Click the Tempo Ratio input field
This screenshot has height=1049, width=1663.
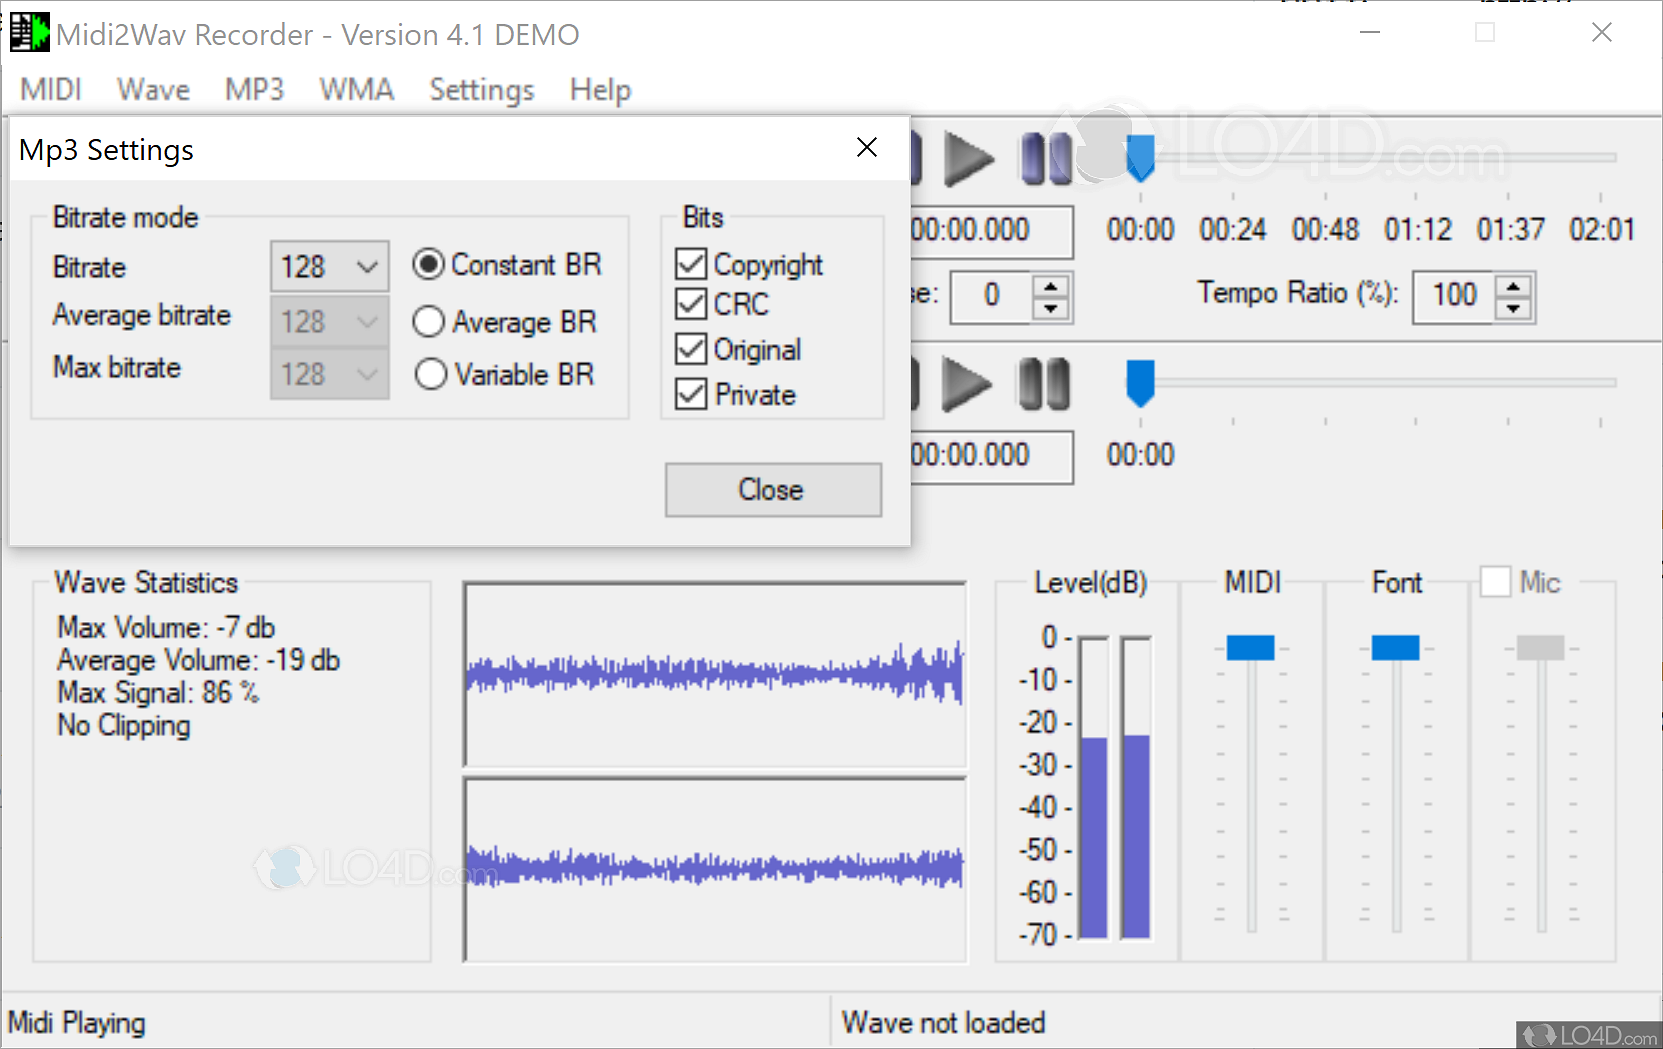1454,296
